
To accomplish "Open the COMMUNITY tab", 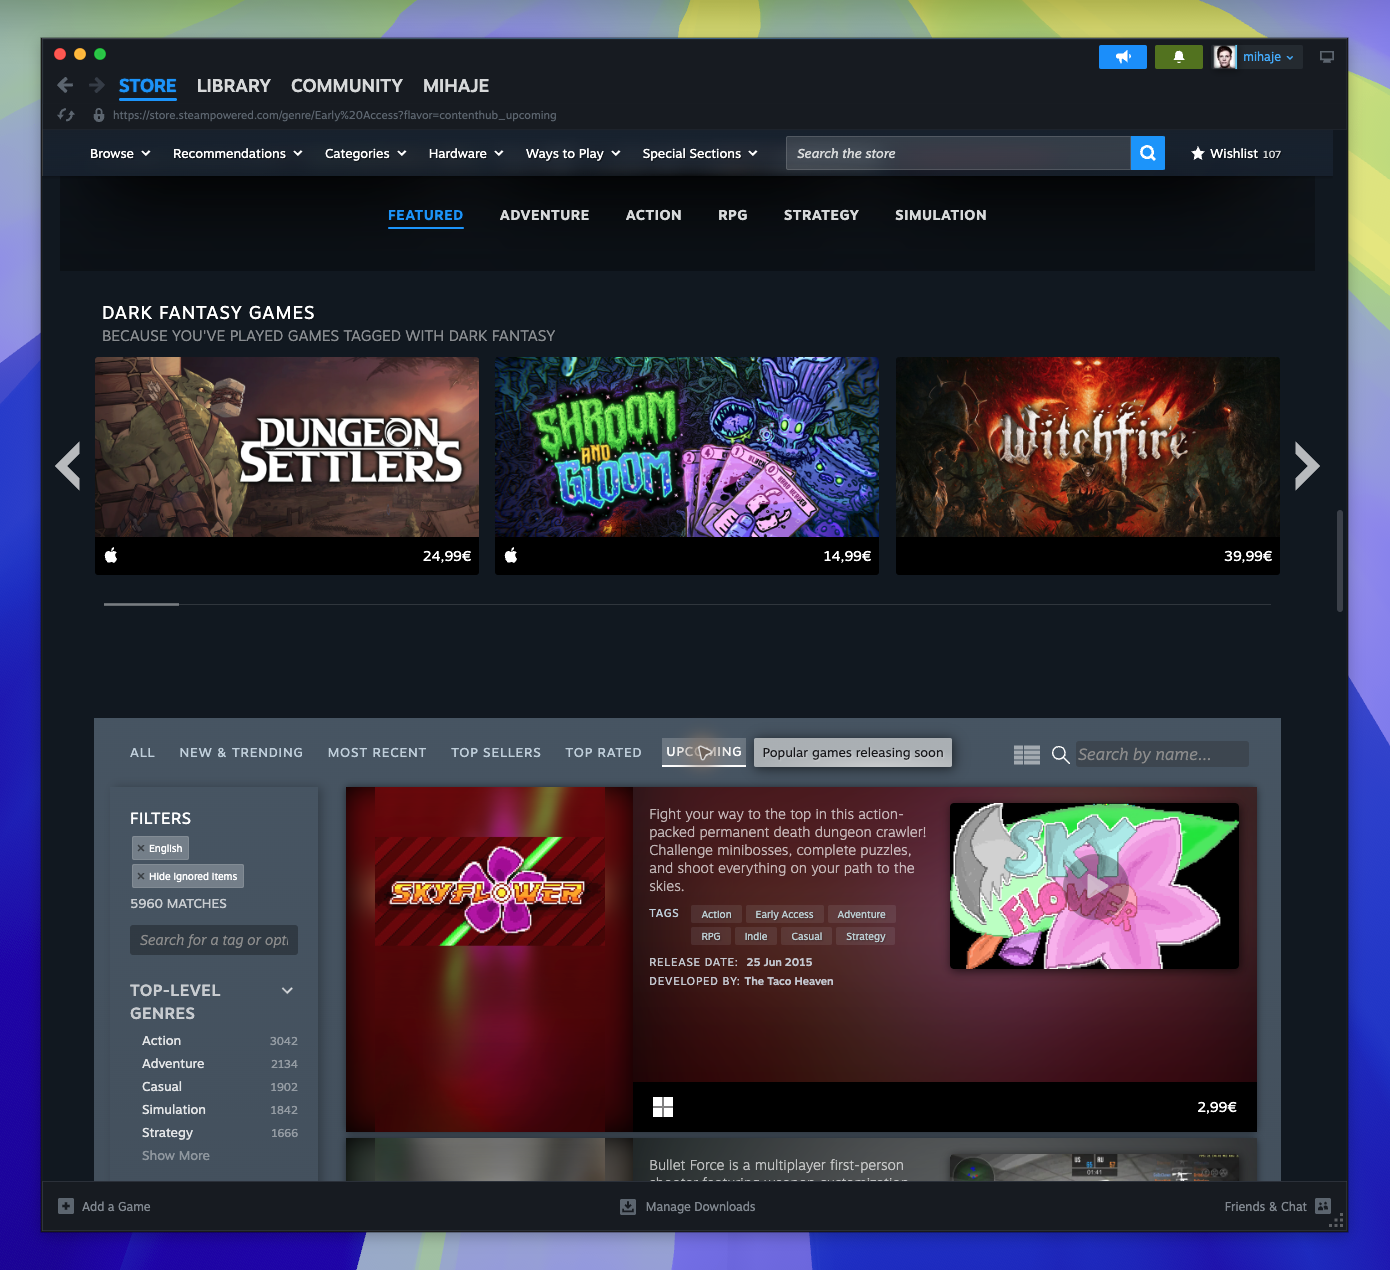I will tap(347, 86).
